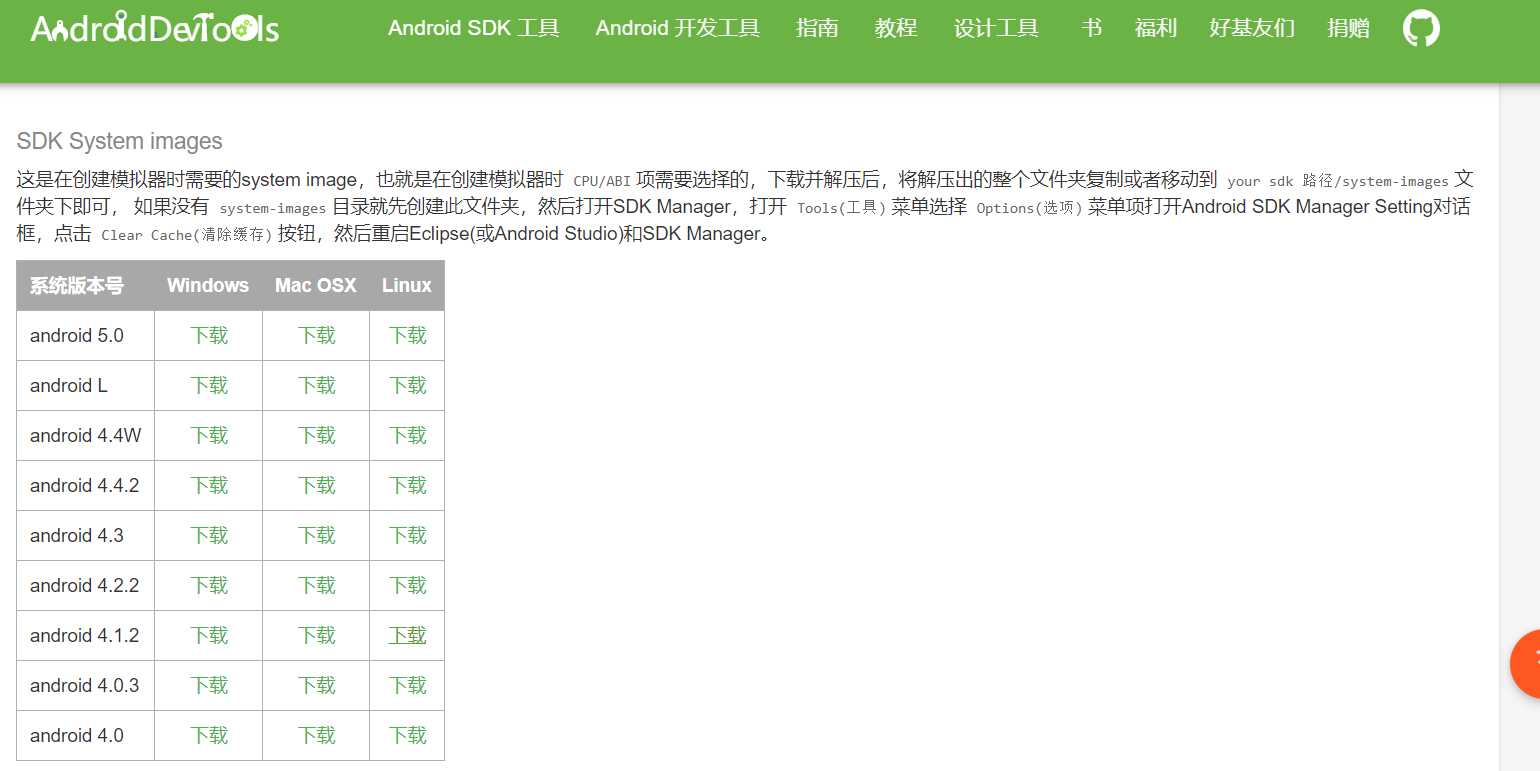The width and height of the screenshot is (1540, 771).
Task: Download android 5.0 image for Linux
Action: tap(407, 335)
